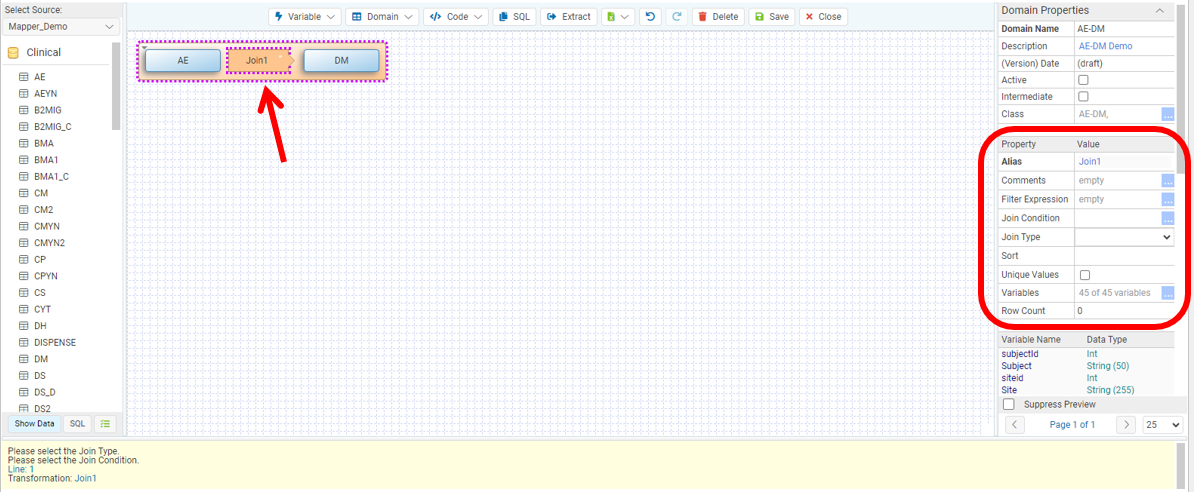Screen dimensions: 1194x492
Task: Open the Domain dropdown menu
Action: pos(382,17)
